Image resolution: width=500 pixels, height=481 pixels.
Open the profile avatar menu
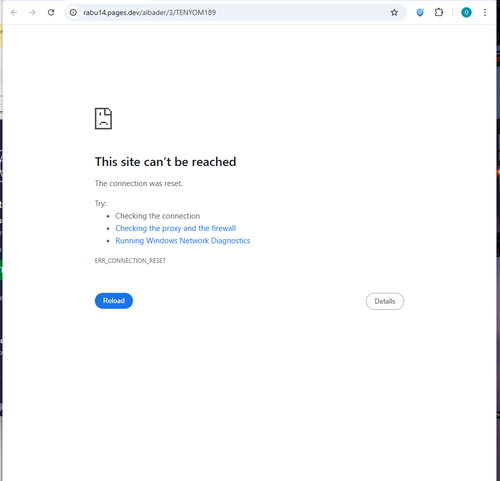[x=466, y=13]
